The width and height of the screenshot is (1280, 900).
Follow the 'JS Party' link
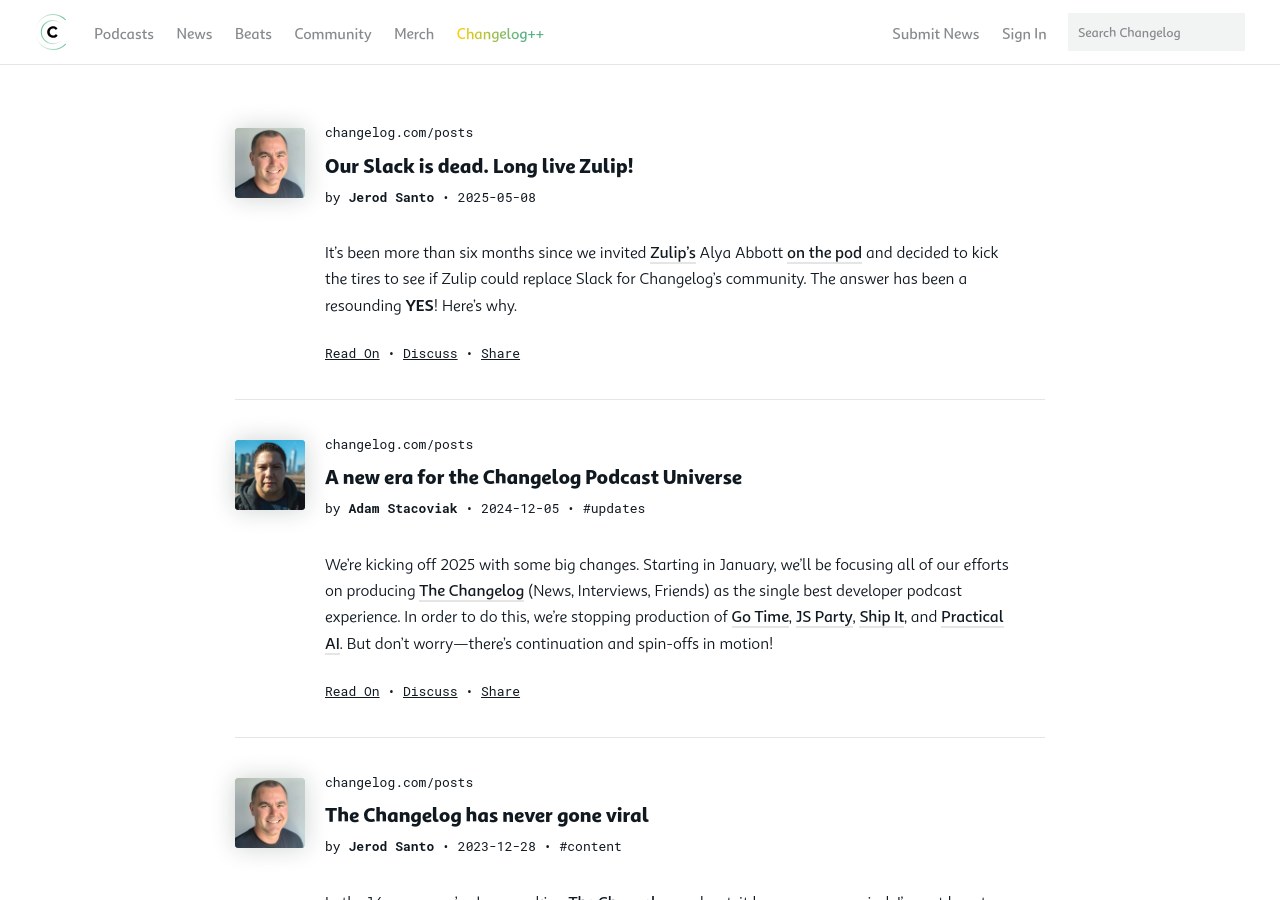(x=824, y=616)
